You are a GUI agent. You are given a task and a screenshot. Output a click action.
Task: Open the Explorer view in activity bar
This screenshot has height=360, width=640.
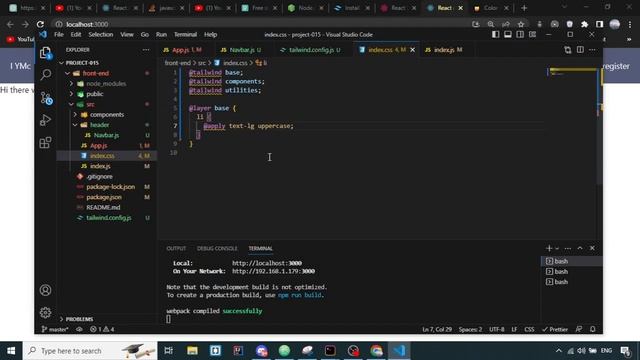[x=45, y=53]
